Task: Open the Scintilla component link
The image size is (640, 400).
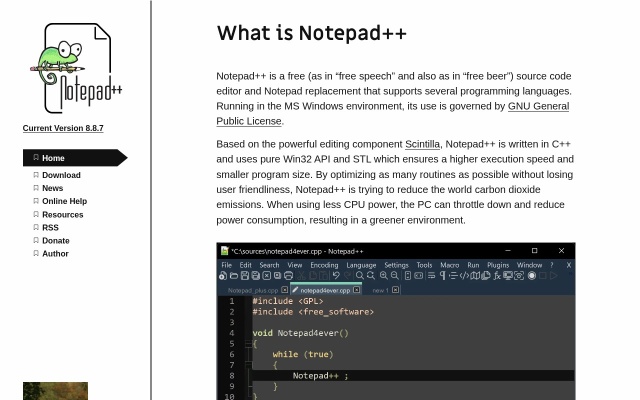Action: (x=422, y=144)
